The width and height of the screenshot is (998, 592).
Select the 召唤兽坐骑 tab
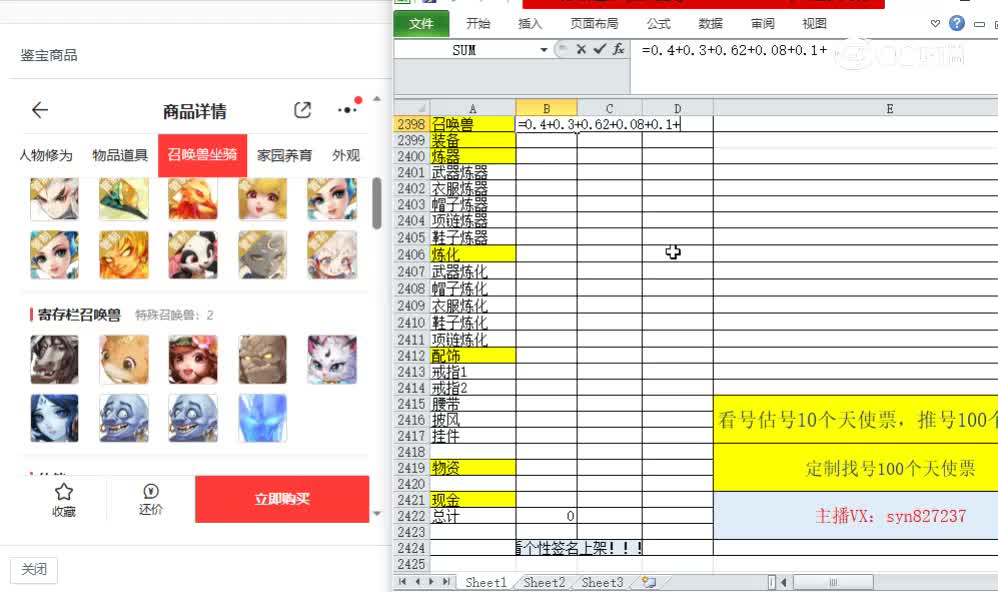point(202,155)
